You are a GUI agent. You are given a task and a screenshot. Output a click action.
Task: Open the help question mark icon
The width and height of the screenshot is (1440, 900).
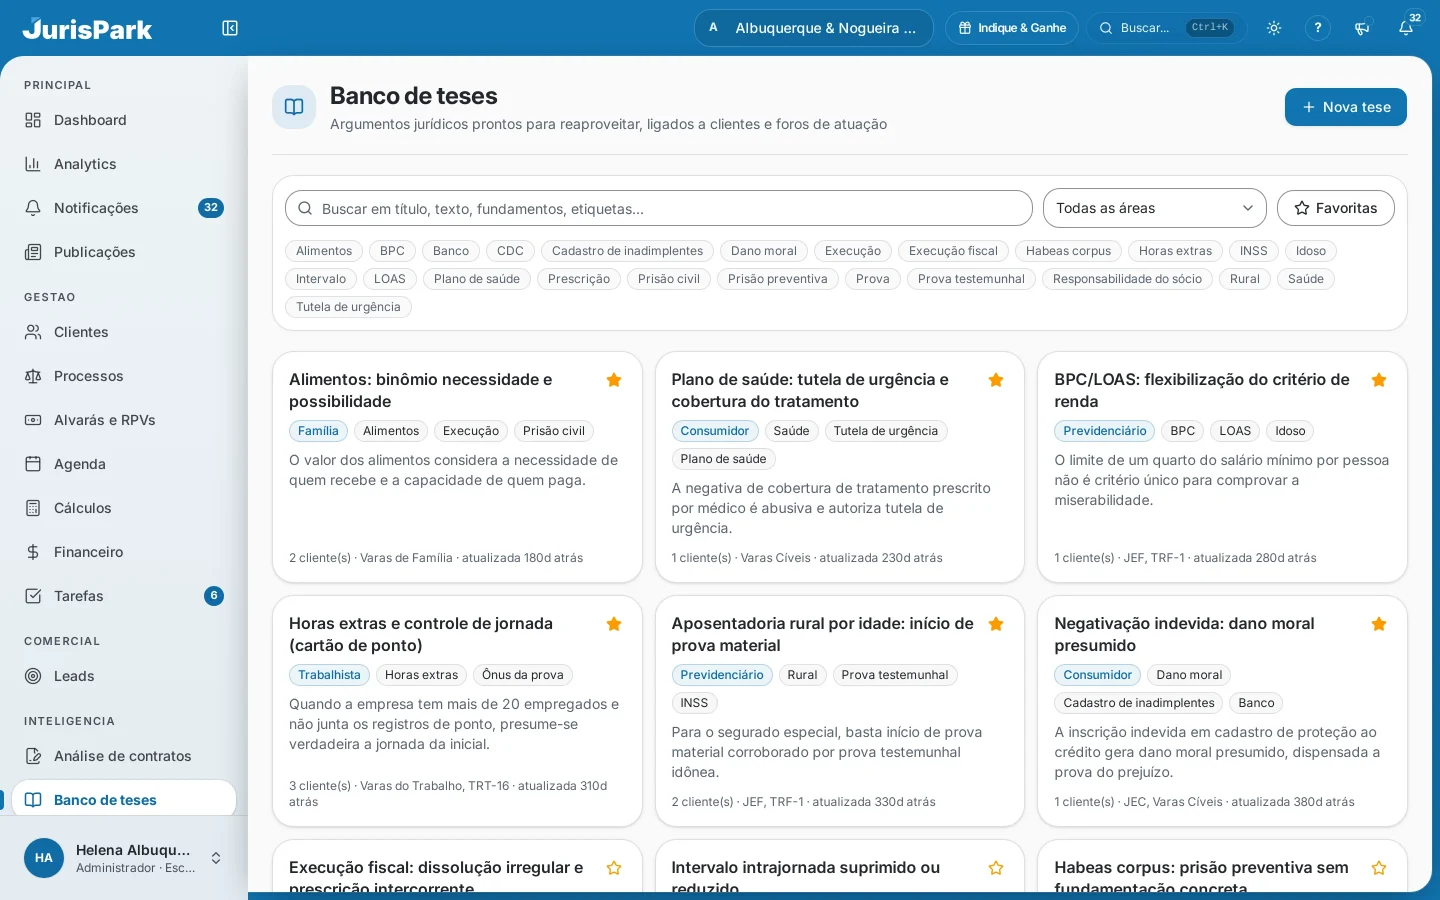pos(1318,28)
